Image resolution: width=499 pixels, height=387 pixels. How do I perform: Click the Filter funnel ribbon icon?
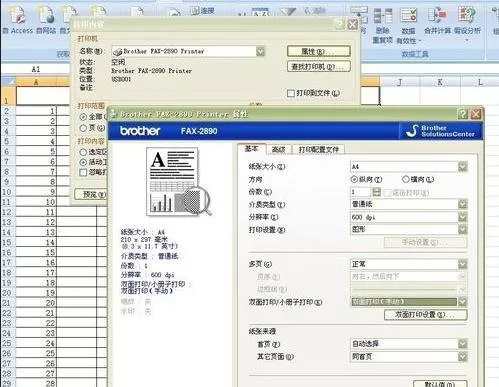(287, 12)
